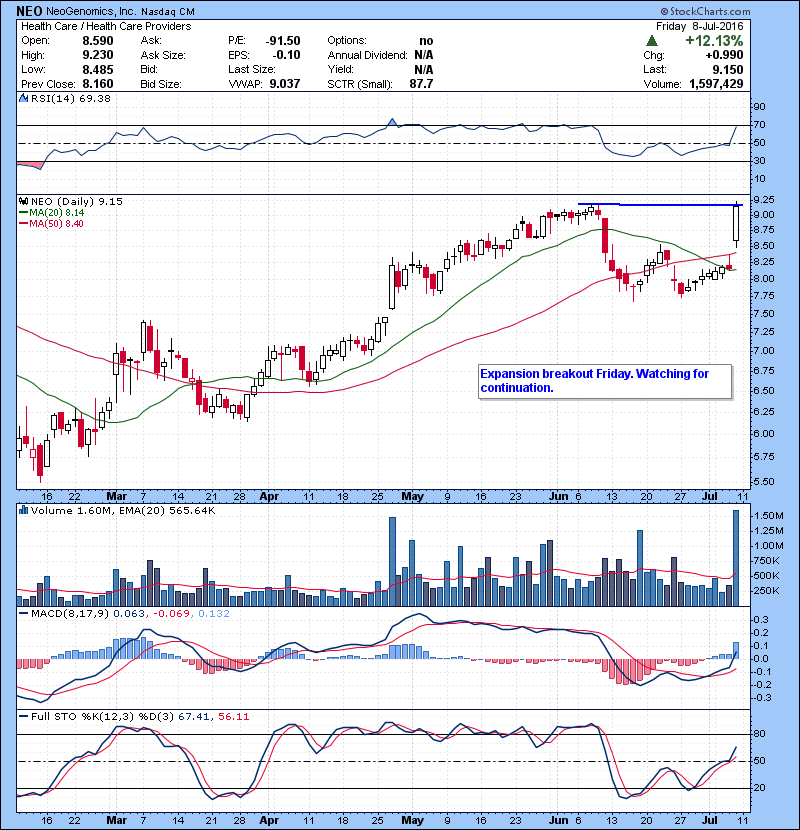Click the green up-triangle change indicator
This screenshot has width=800, height=830.
pyautogui.click(x=652, y=41)
